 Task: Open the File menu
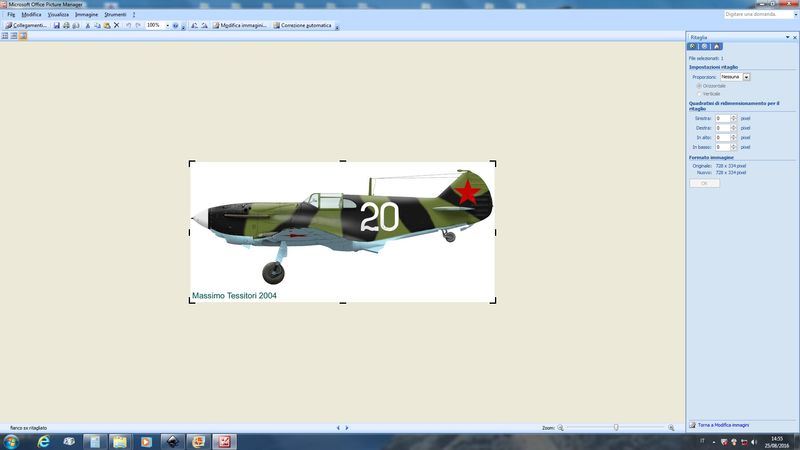11,14
